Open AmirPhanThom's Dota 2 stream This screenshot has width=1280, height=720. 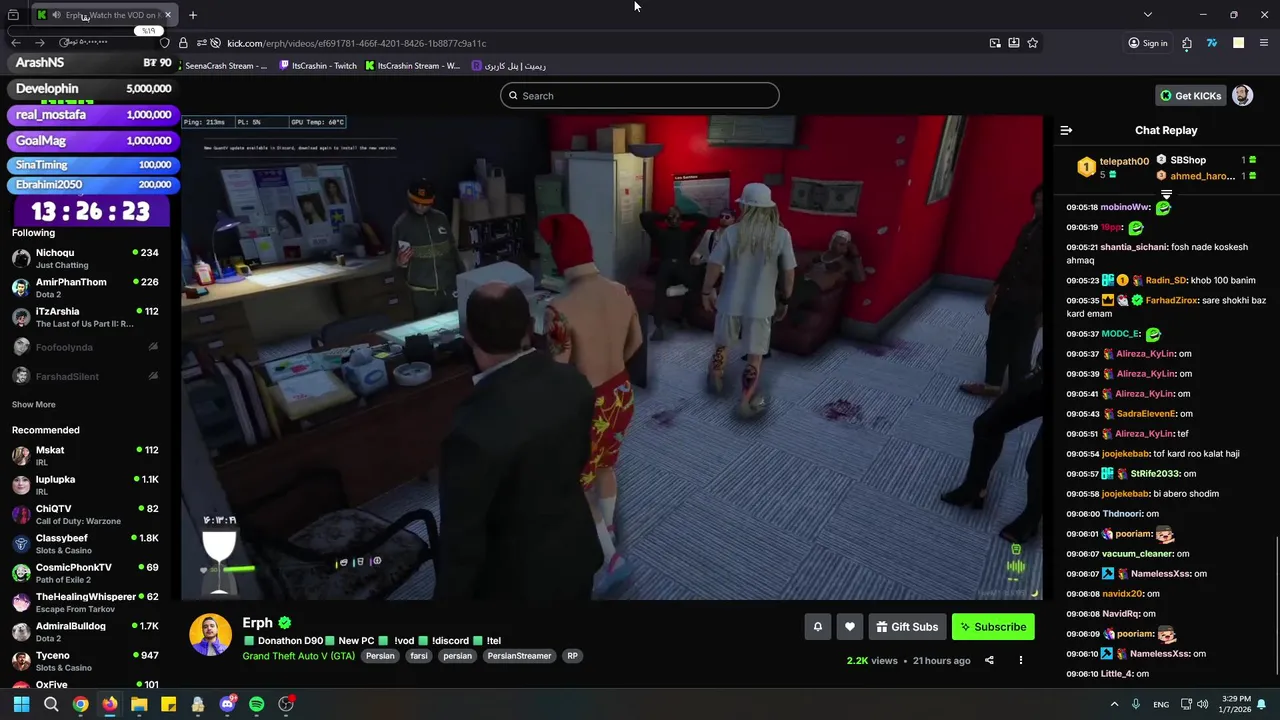85,288
